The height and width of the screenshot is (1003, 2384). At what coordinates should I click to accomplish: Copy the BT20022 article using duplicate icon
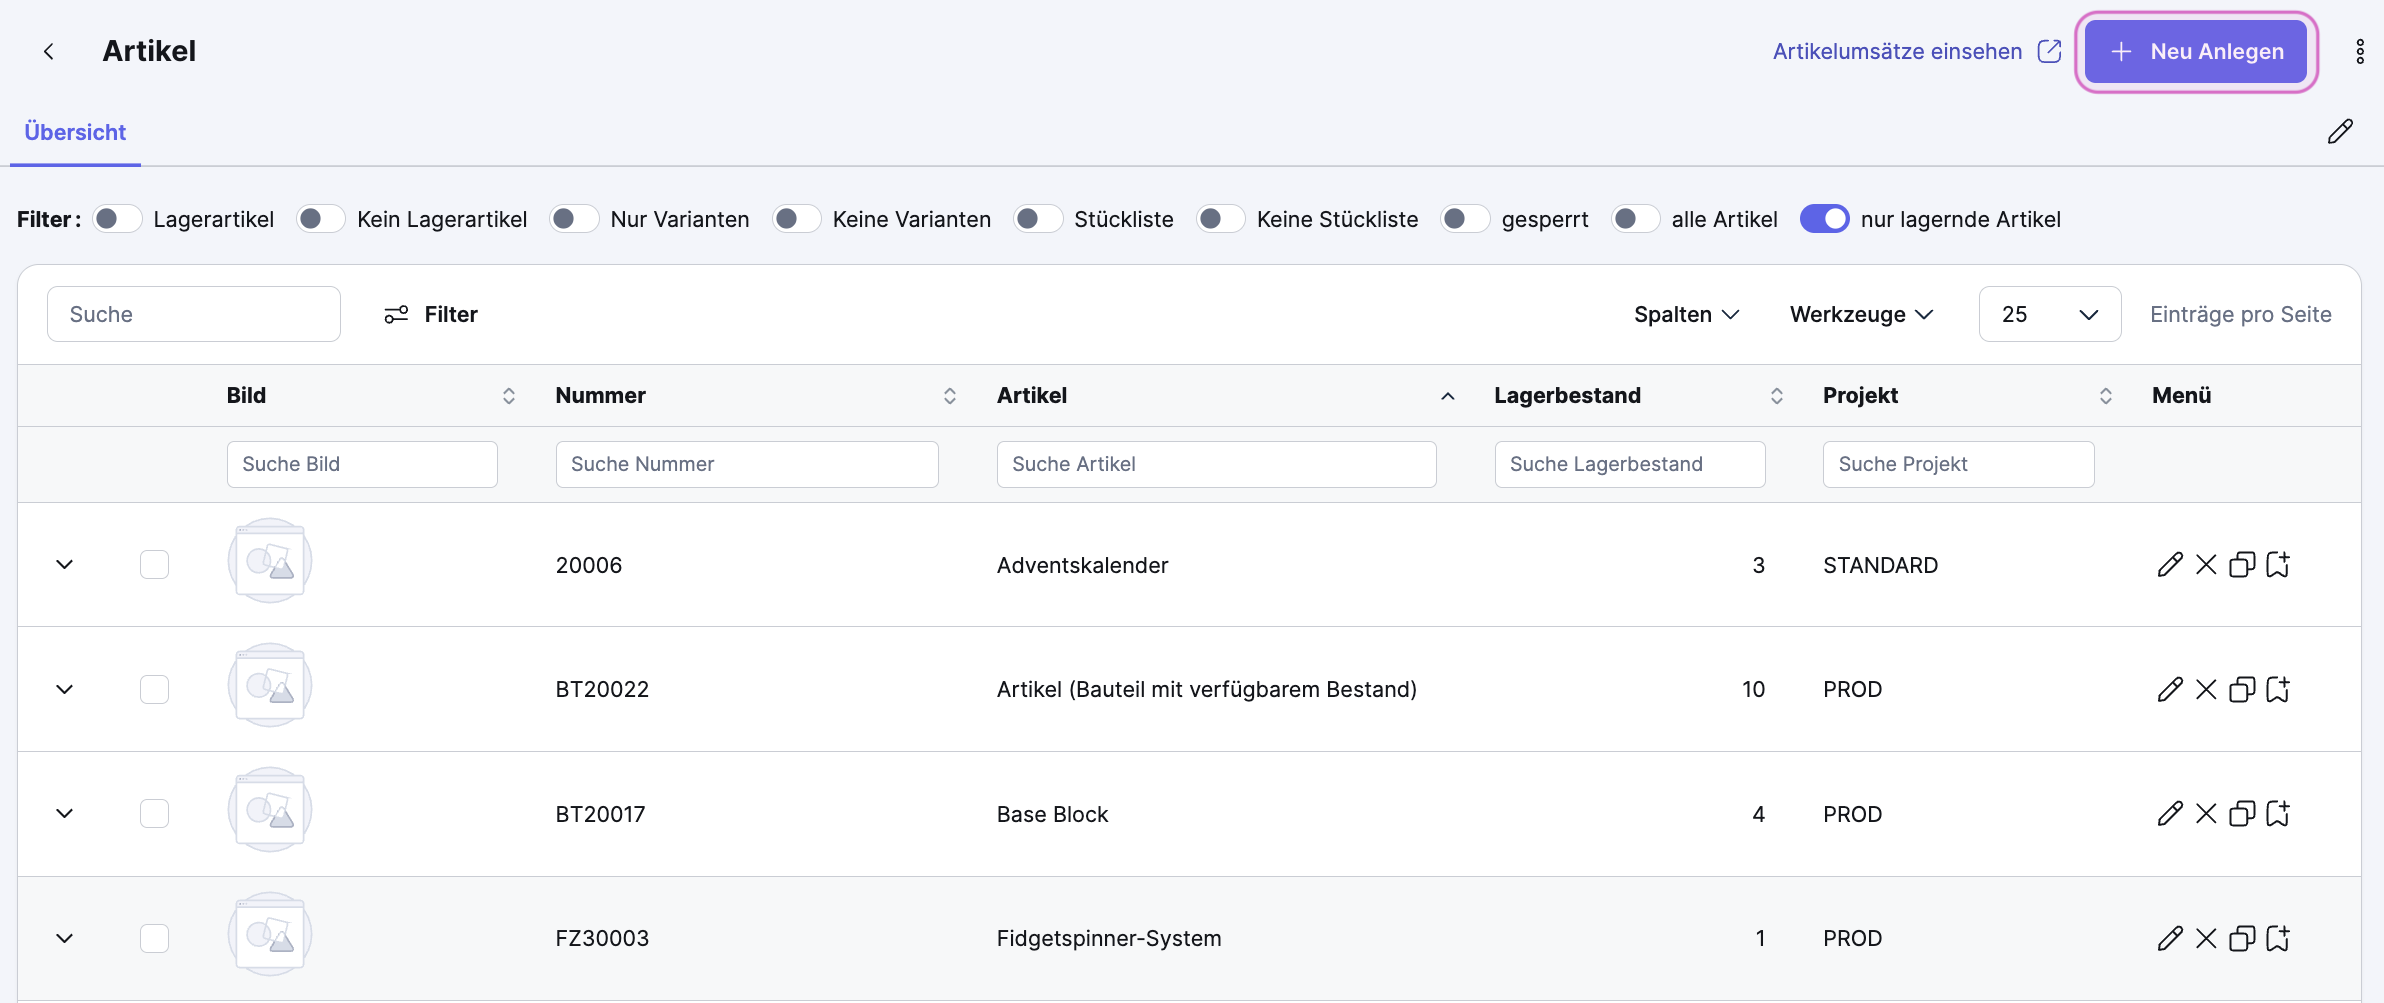2242,690
